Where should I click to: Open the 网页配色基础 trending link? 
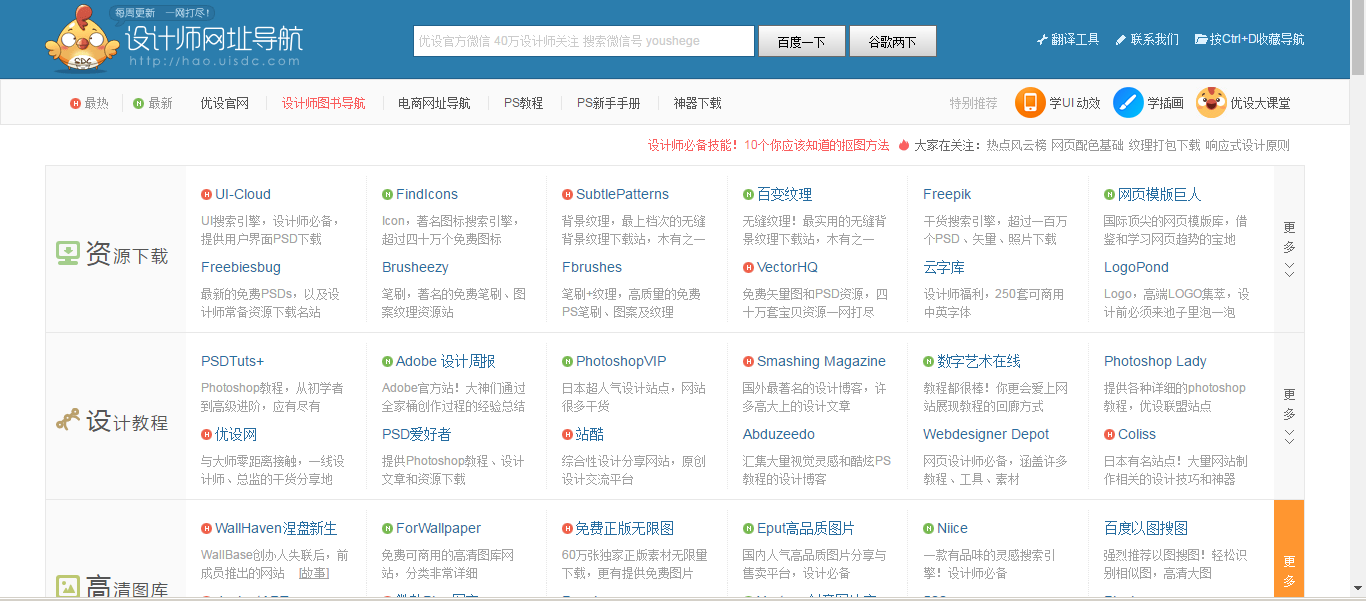1087,145
